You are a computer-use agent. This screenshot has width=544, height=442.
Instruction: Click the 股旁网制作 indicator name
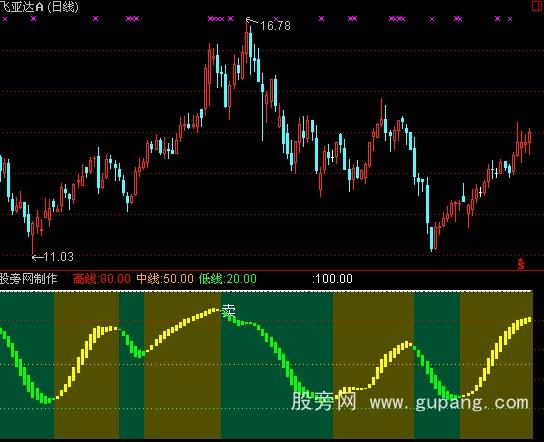(28, 279)
